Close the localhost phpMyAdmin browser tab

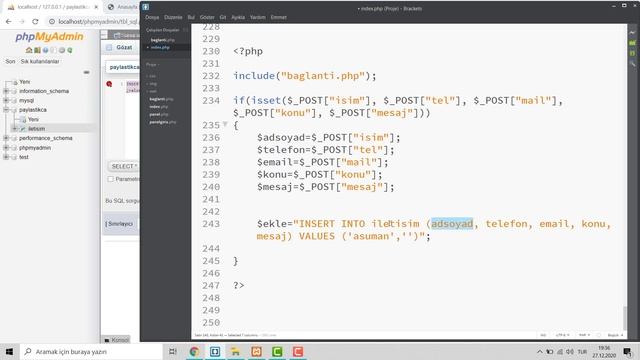[96, 7]
